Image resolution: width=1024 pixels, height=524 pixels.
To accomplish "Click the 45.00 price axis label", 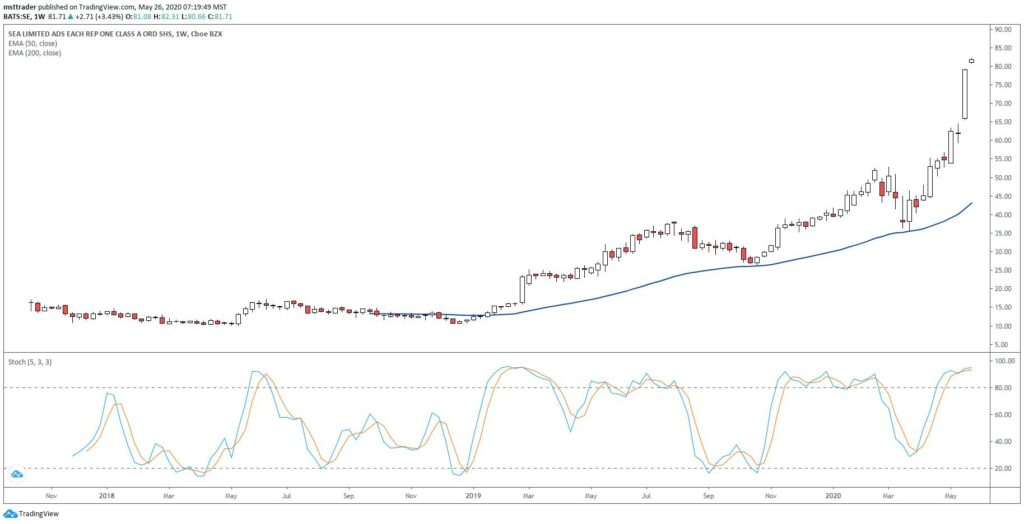I will pyautogui.click(x=1002, y=196).
